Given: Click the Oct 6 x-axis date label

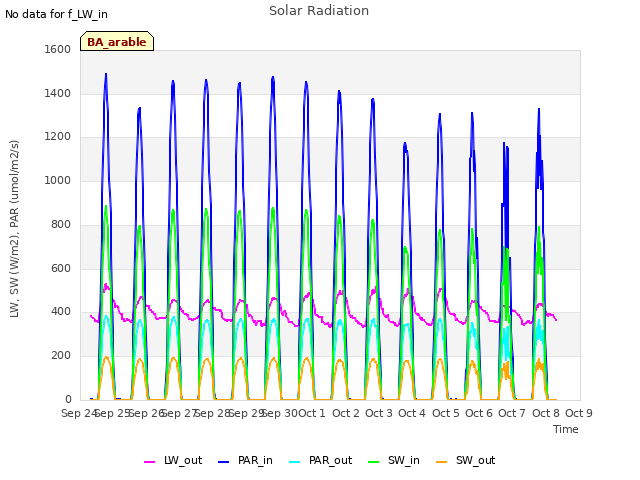Looking at the screenshot, I should (x=479, y=413).
